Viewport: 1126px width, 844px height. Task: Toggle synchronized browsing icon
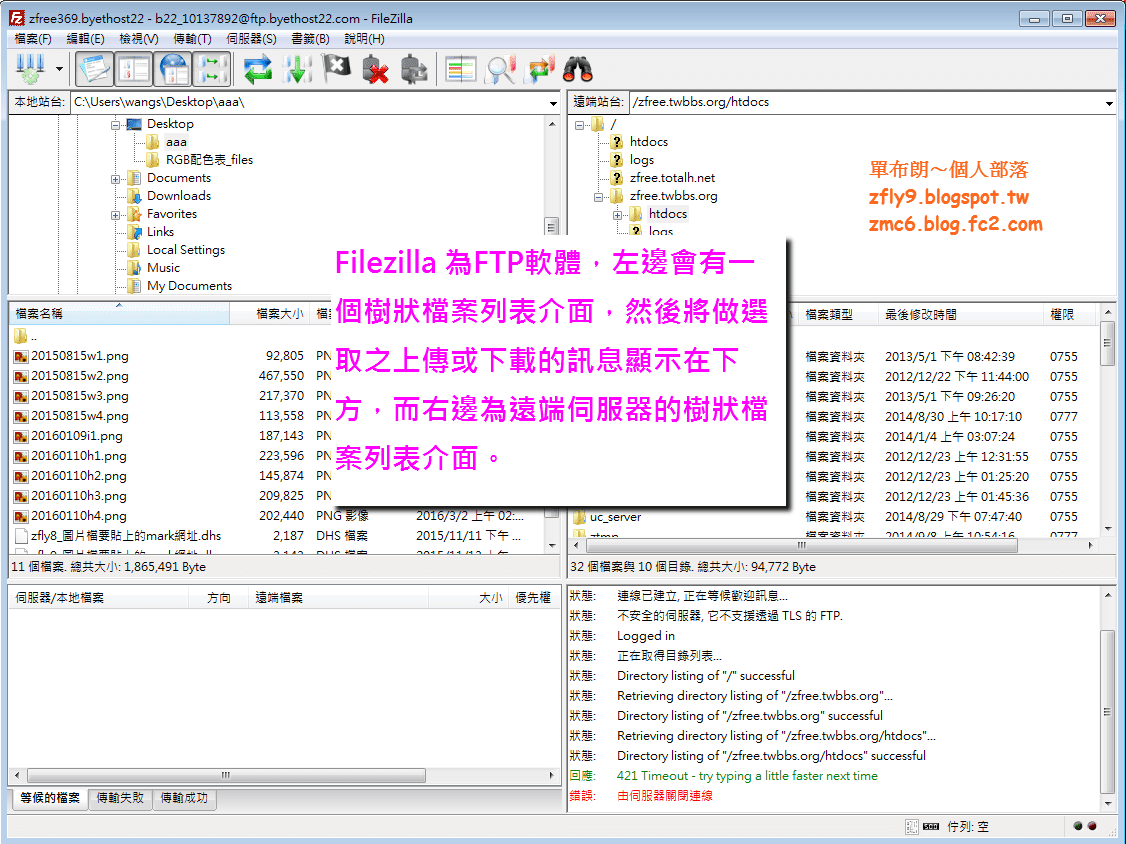(539, 70)
